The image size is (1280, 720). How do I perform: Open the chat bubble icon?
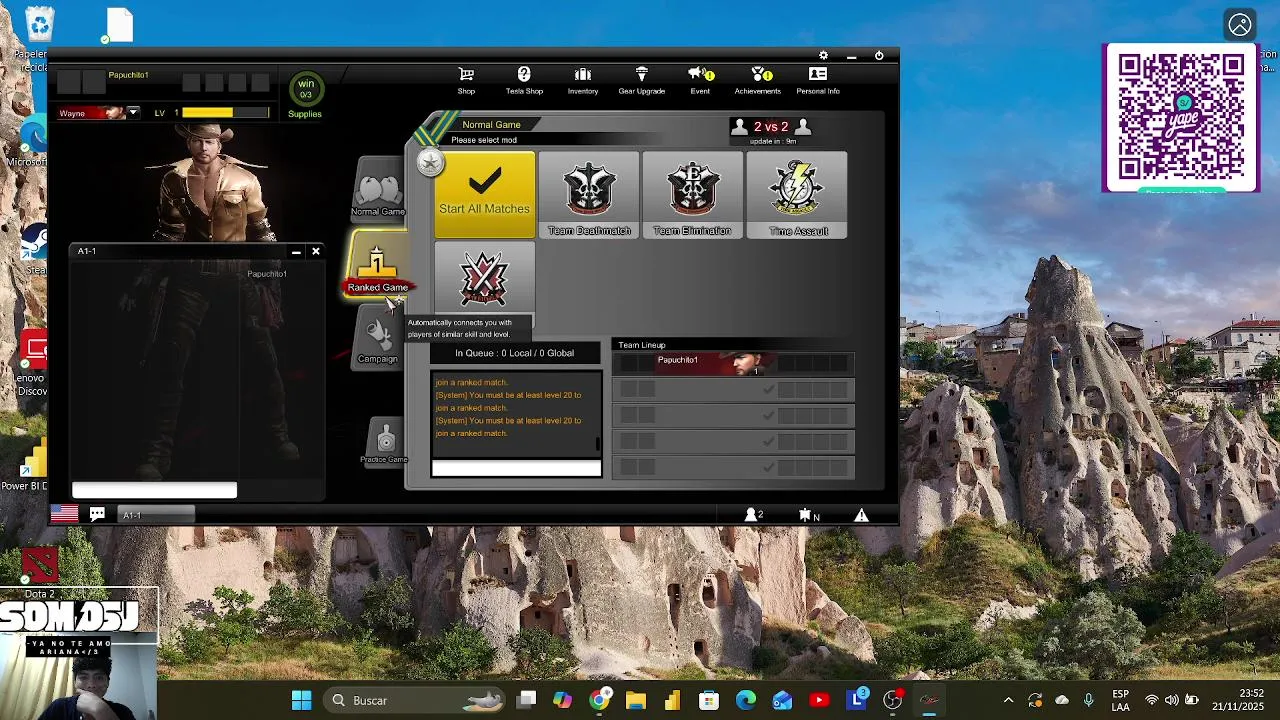97,514
